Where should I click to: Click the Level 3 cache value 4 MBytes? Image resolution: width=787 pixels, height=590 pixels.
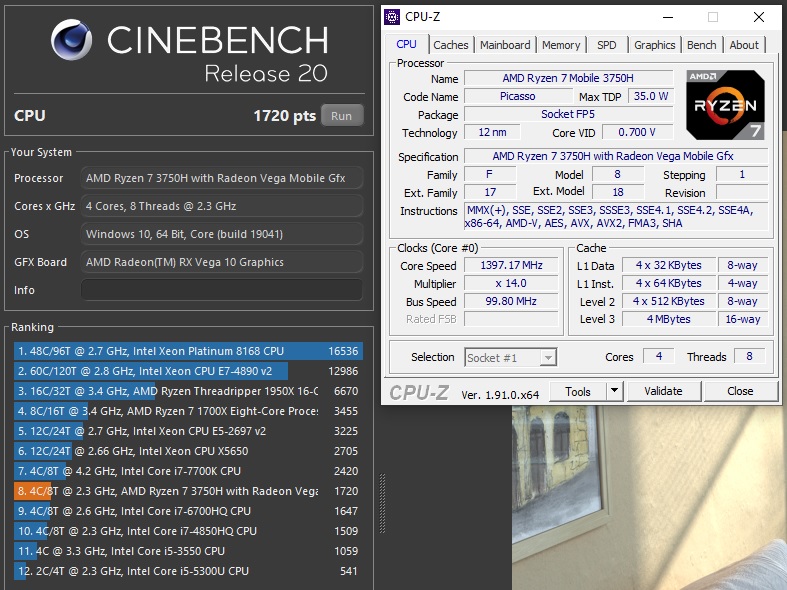(x=669, y=320)
